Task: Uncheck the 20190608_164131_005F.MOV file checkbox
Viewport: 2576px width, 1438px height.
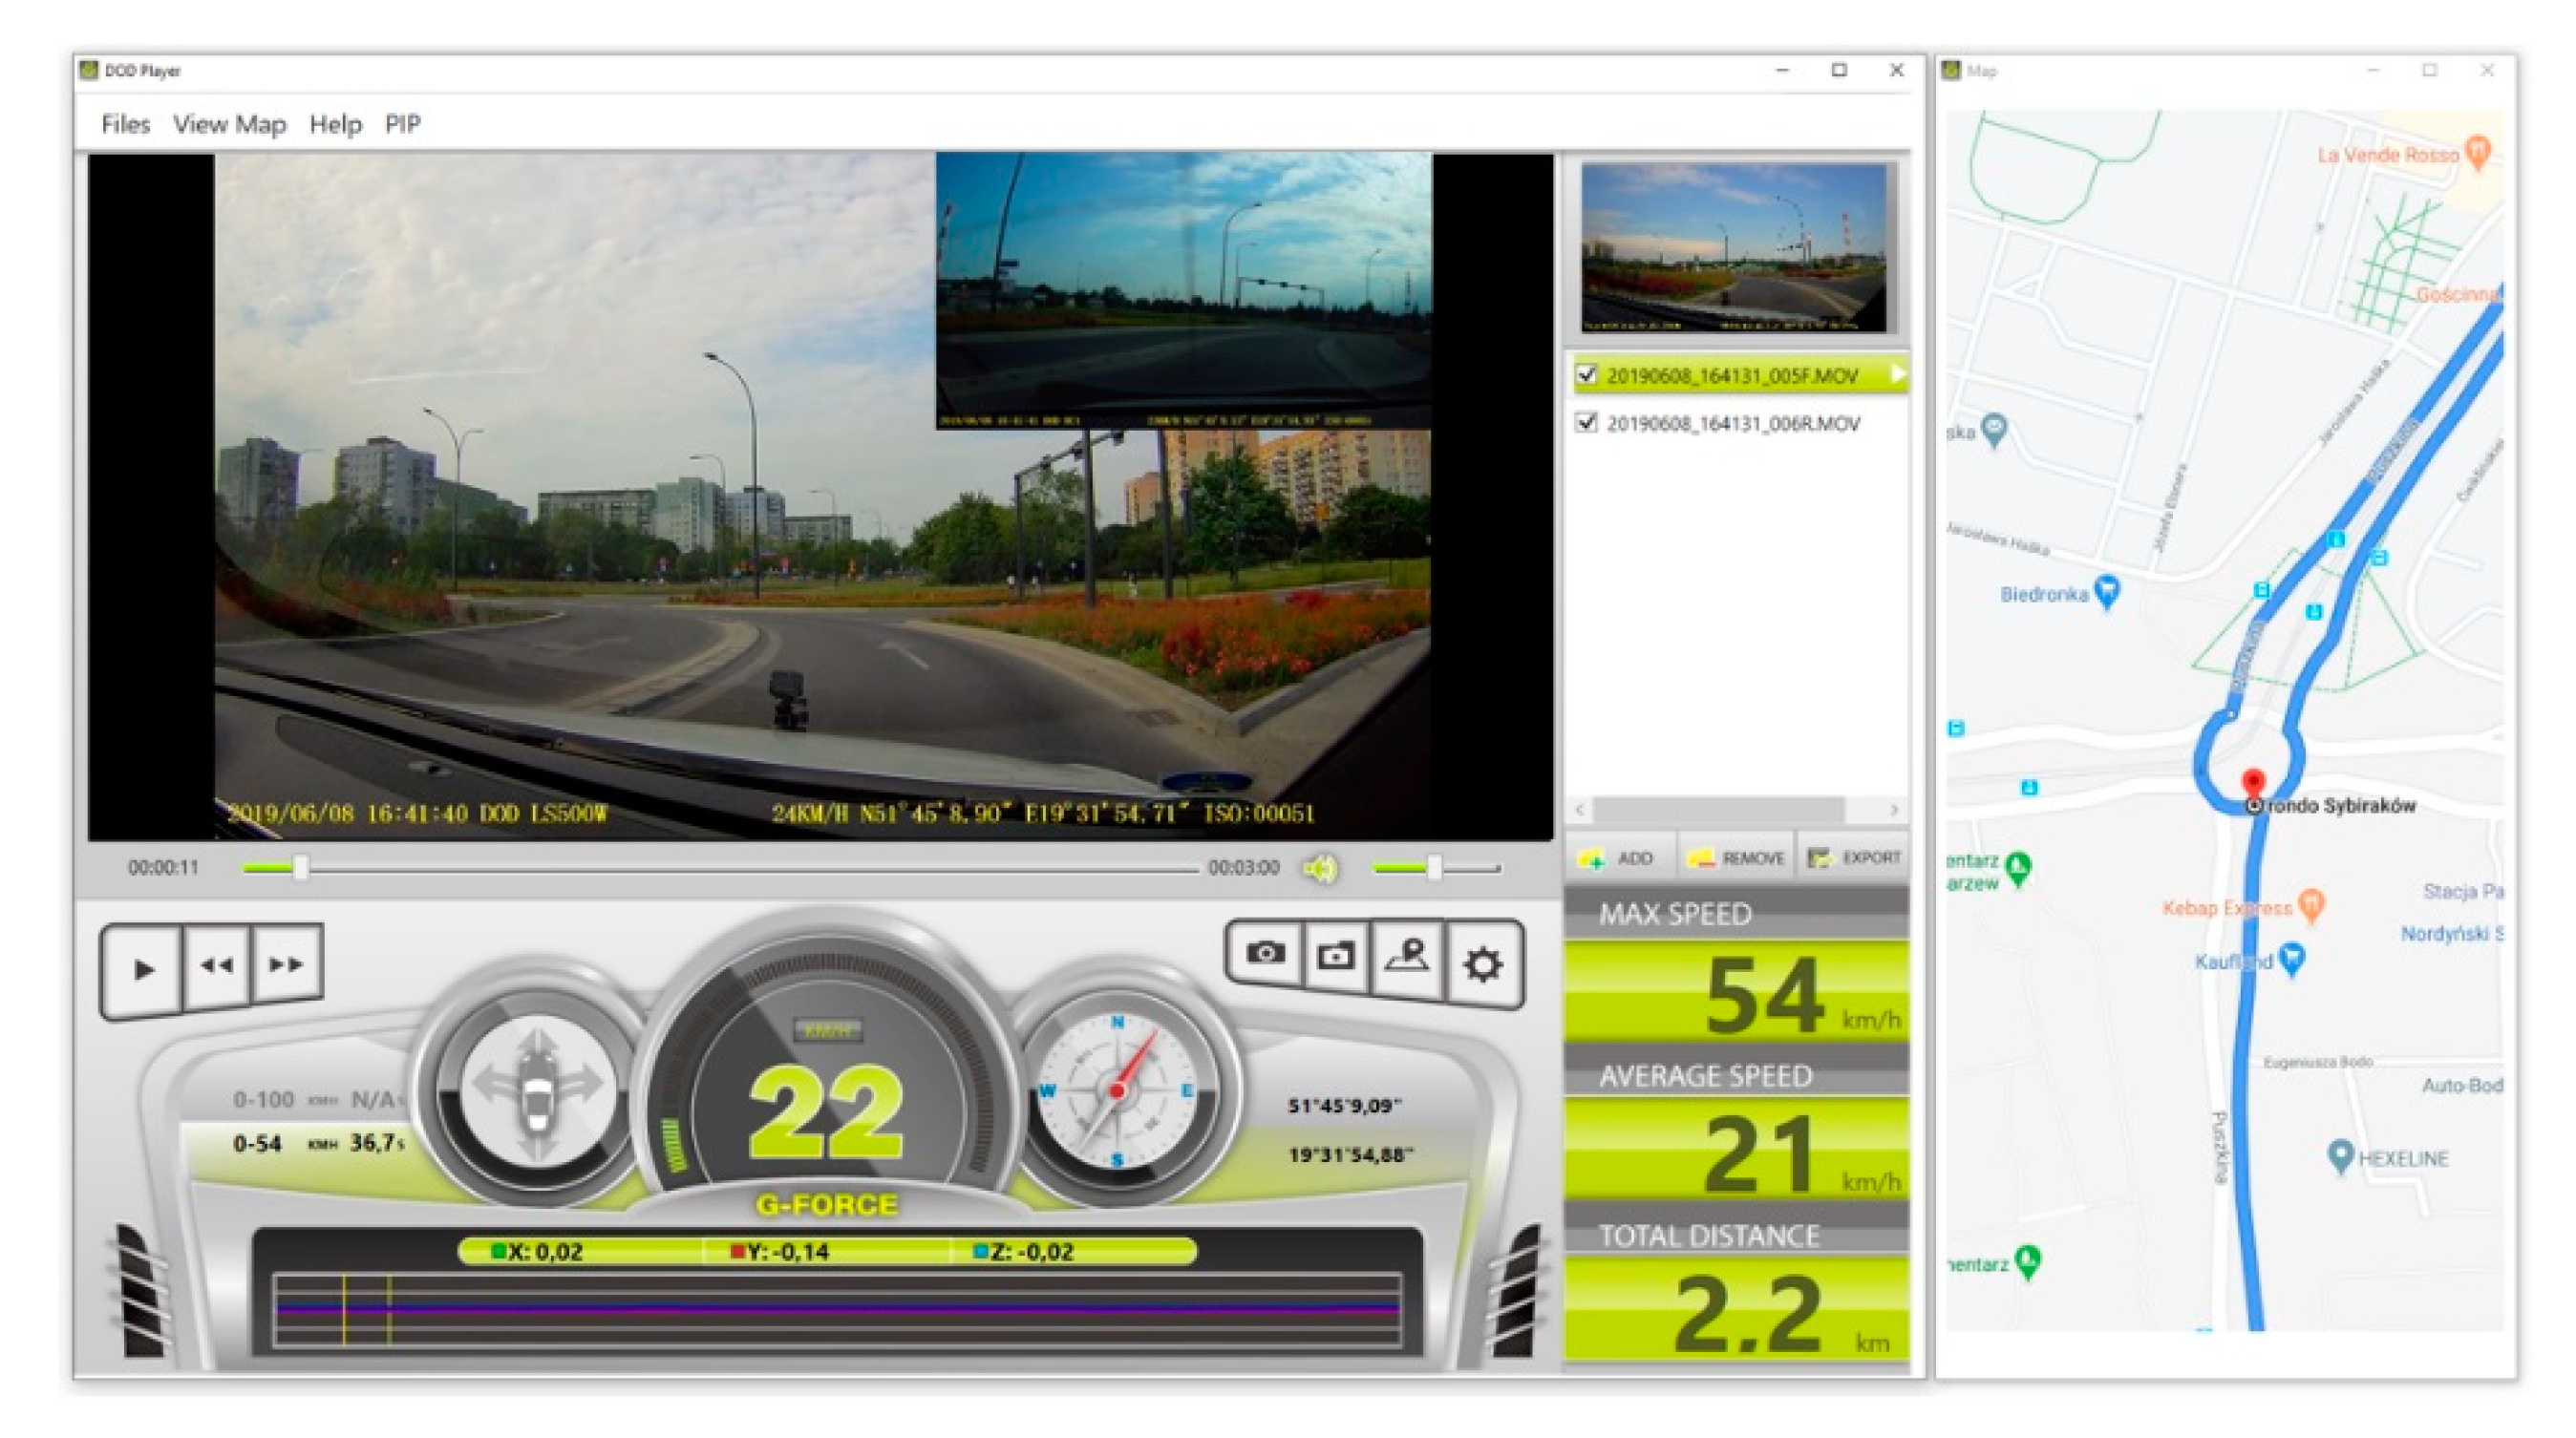Action: click(1586, 375)
